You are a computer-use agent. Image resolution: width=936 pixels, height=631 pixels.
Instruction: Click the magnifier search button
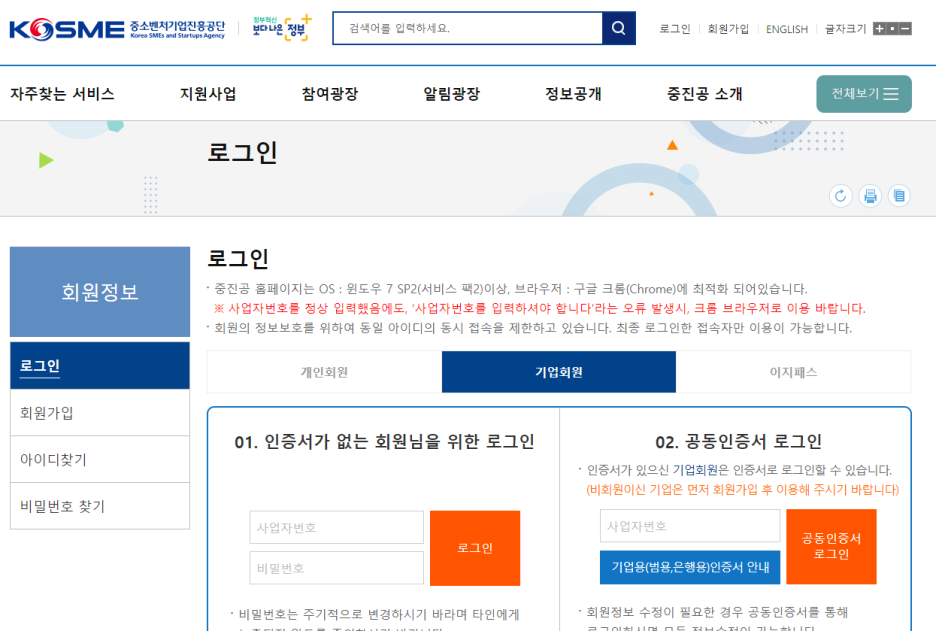click(618, 28)
